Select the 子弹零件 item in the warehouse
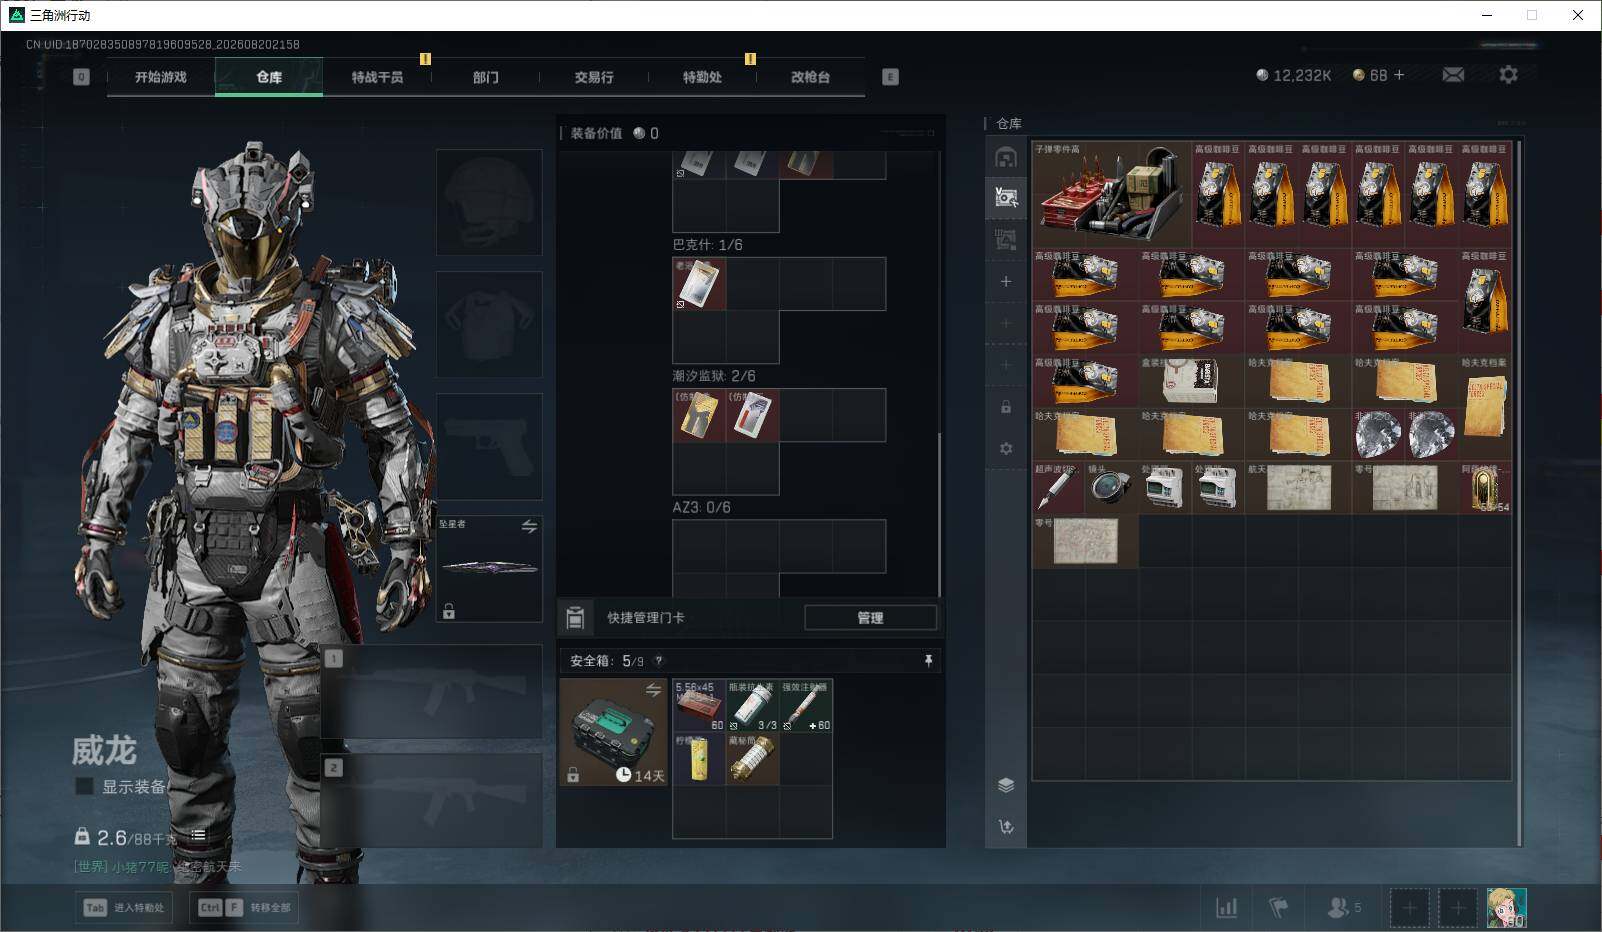Viewport: 1602px width, 932px height. (x=1112, y=194)
